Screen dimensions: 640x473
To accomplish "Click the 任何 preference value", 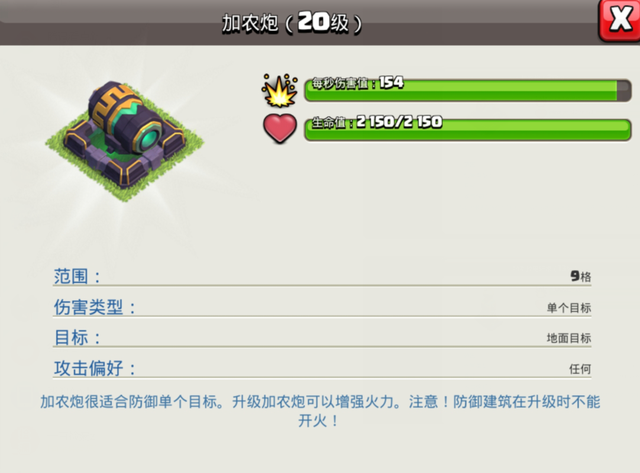I will pyautogui.click(x=580, y=369).
